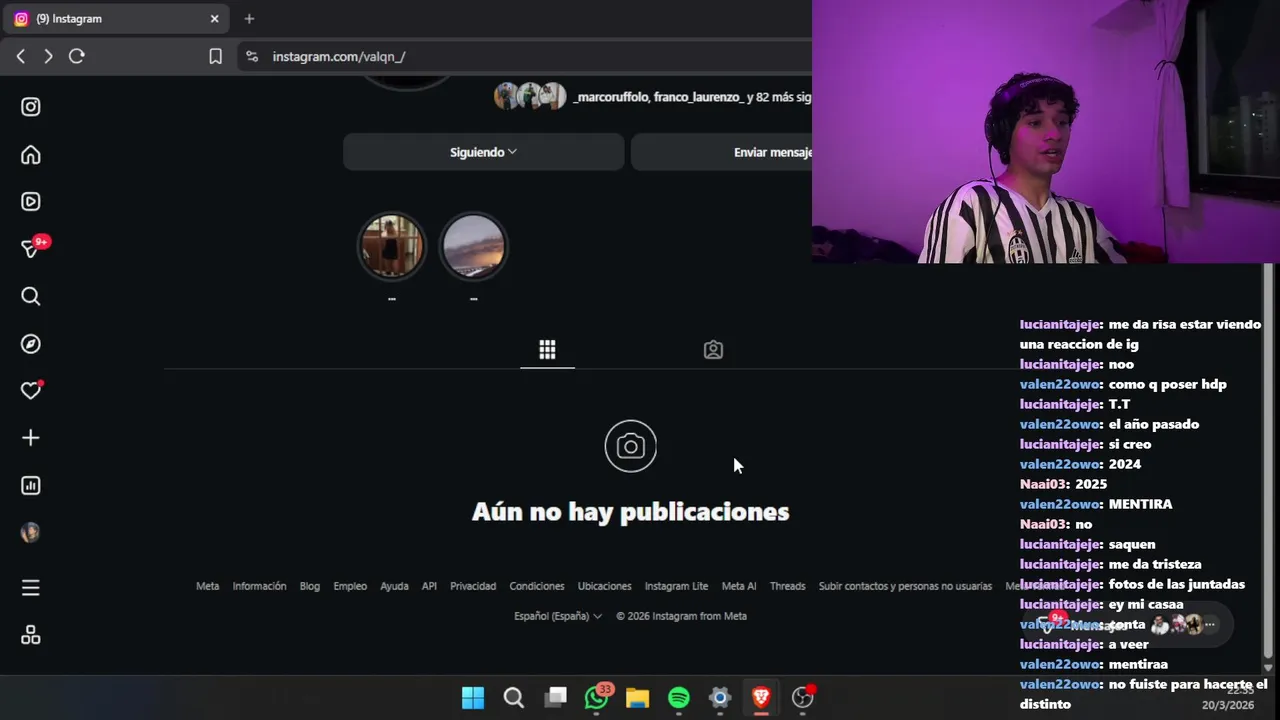Image resolution: width=1280 pixels, height=720 pixels.
Task: Open second story highlight with sky
Action: [x=474, y=246]
